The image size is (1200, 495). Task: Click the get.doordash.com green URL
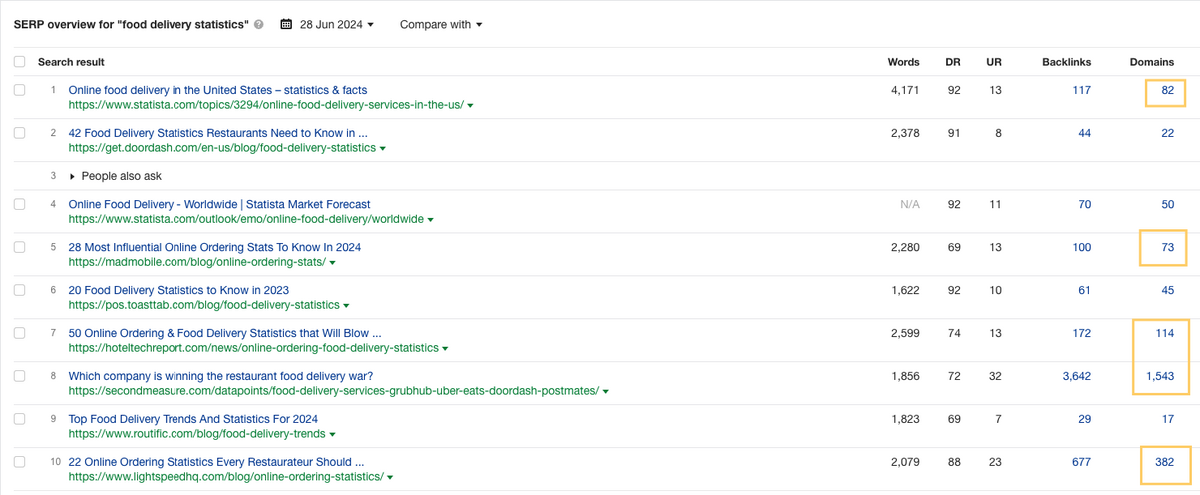222,148
